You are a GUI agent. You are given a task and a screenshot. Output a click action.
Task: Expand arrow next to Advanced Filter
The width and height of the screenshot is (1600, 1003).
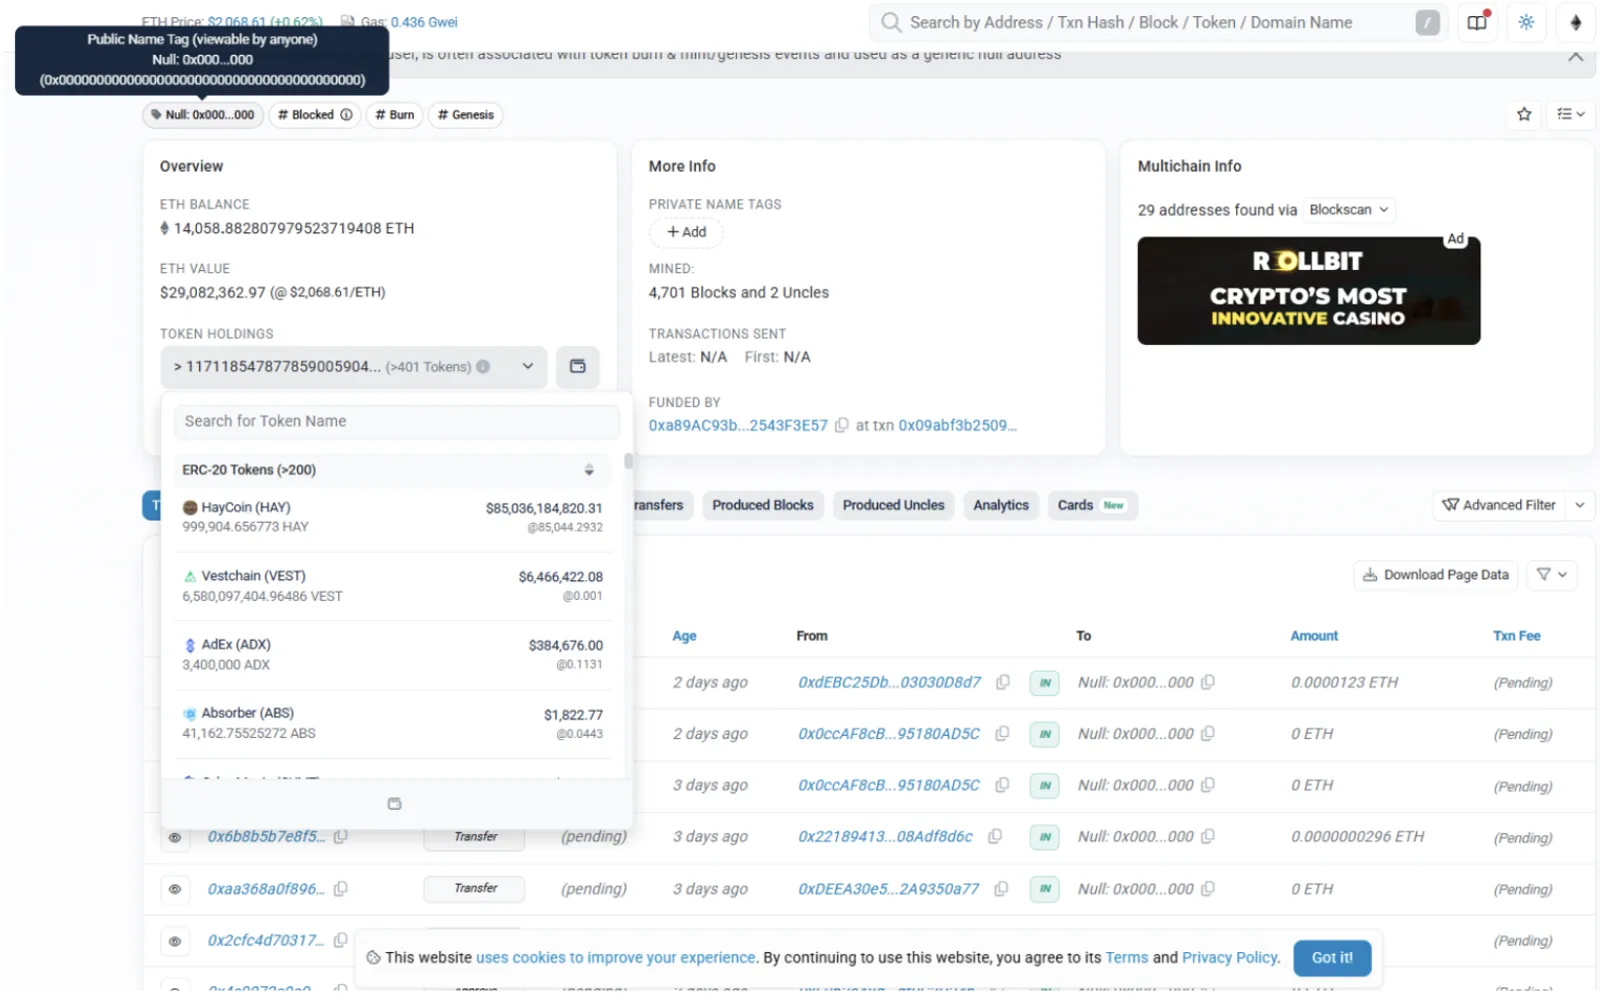[x=1580, y=506]
